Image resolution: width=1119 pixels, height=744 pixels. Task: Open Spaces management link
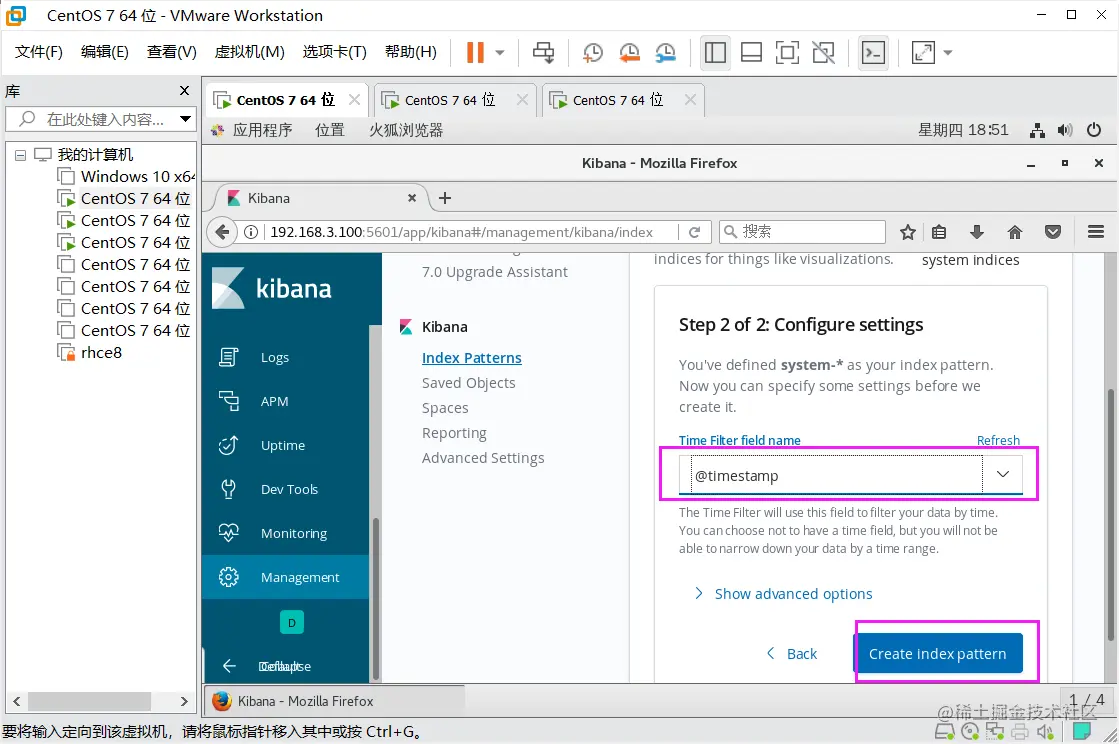click(445, 408)
